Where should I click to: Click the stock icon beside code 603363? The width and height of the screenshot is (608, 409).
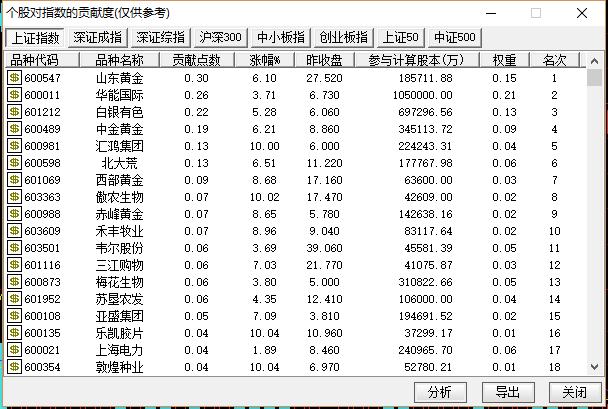click(x=14, y=197)
